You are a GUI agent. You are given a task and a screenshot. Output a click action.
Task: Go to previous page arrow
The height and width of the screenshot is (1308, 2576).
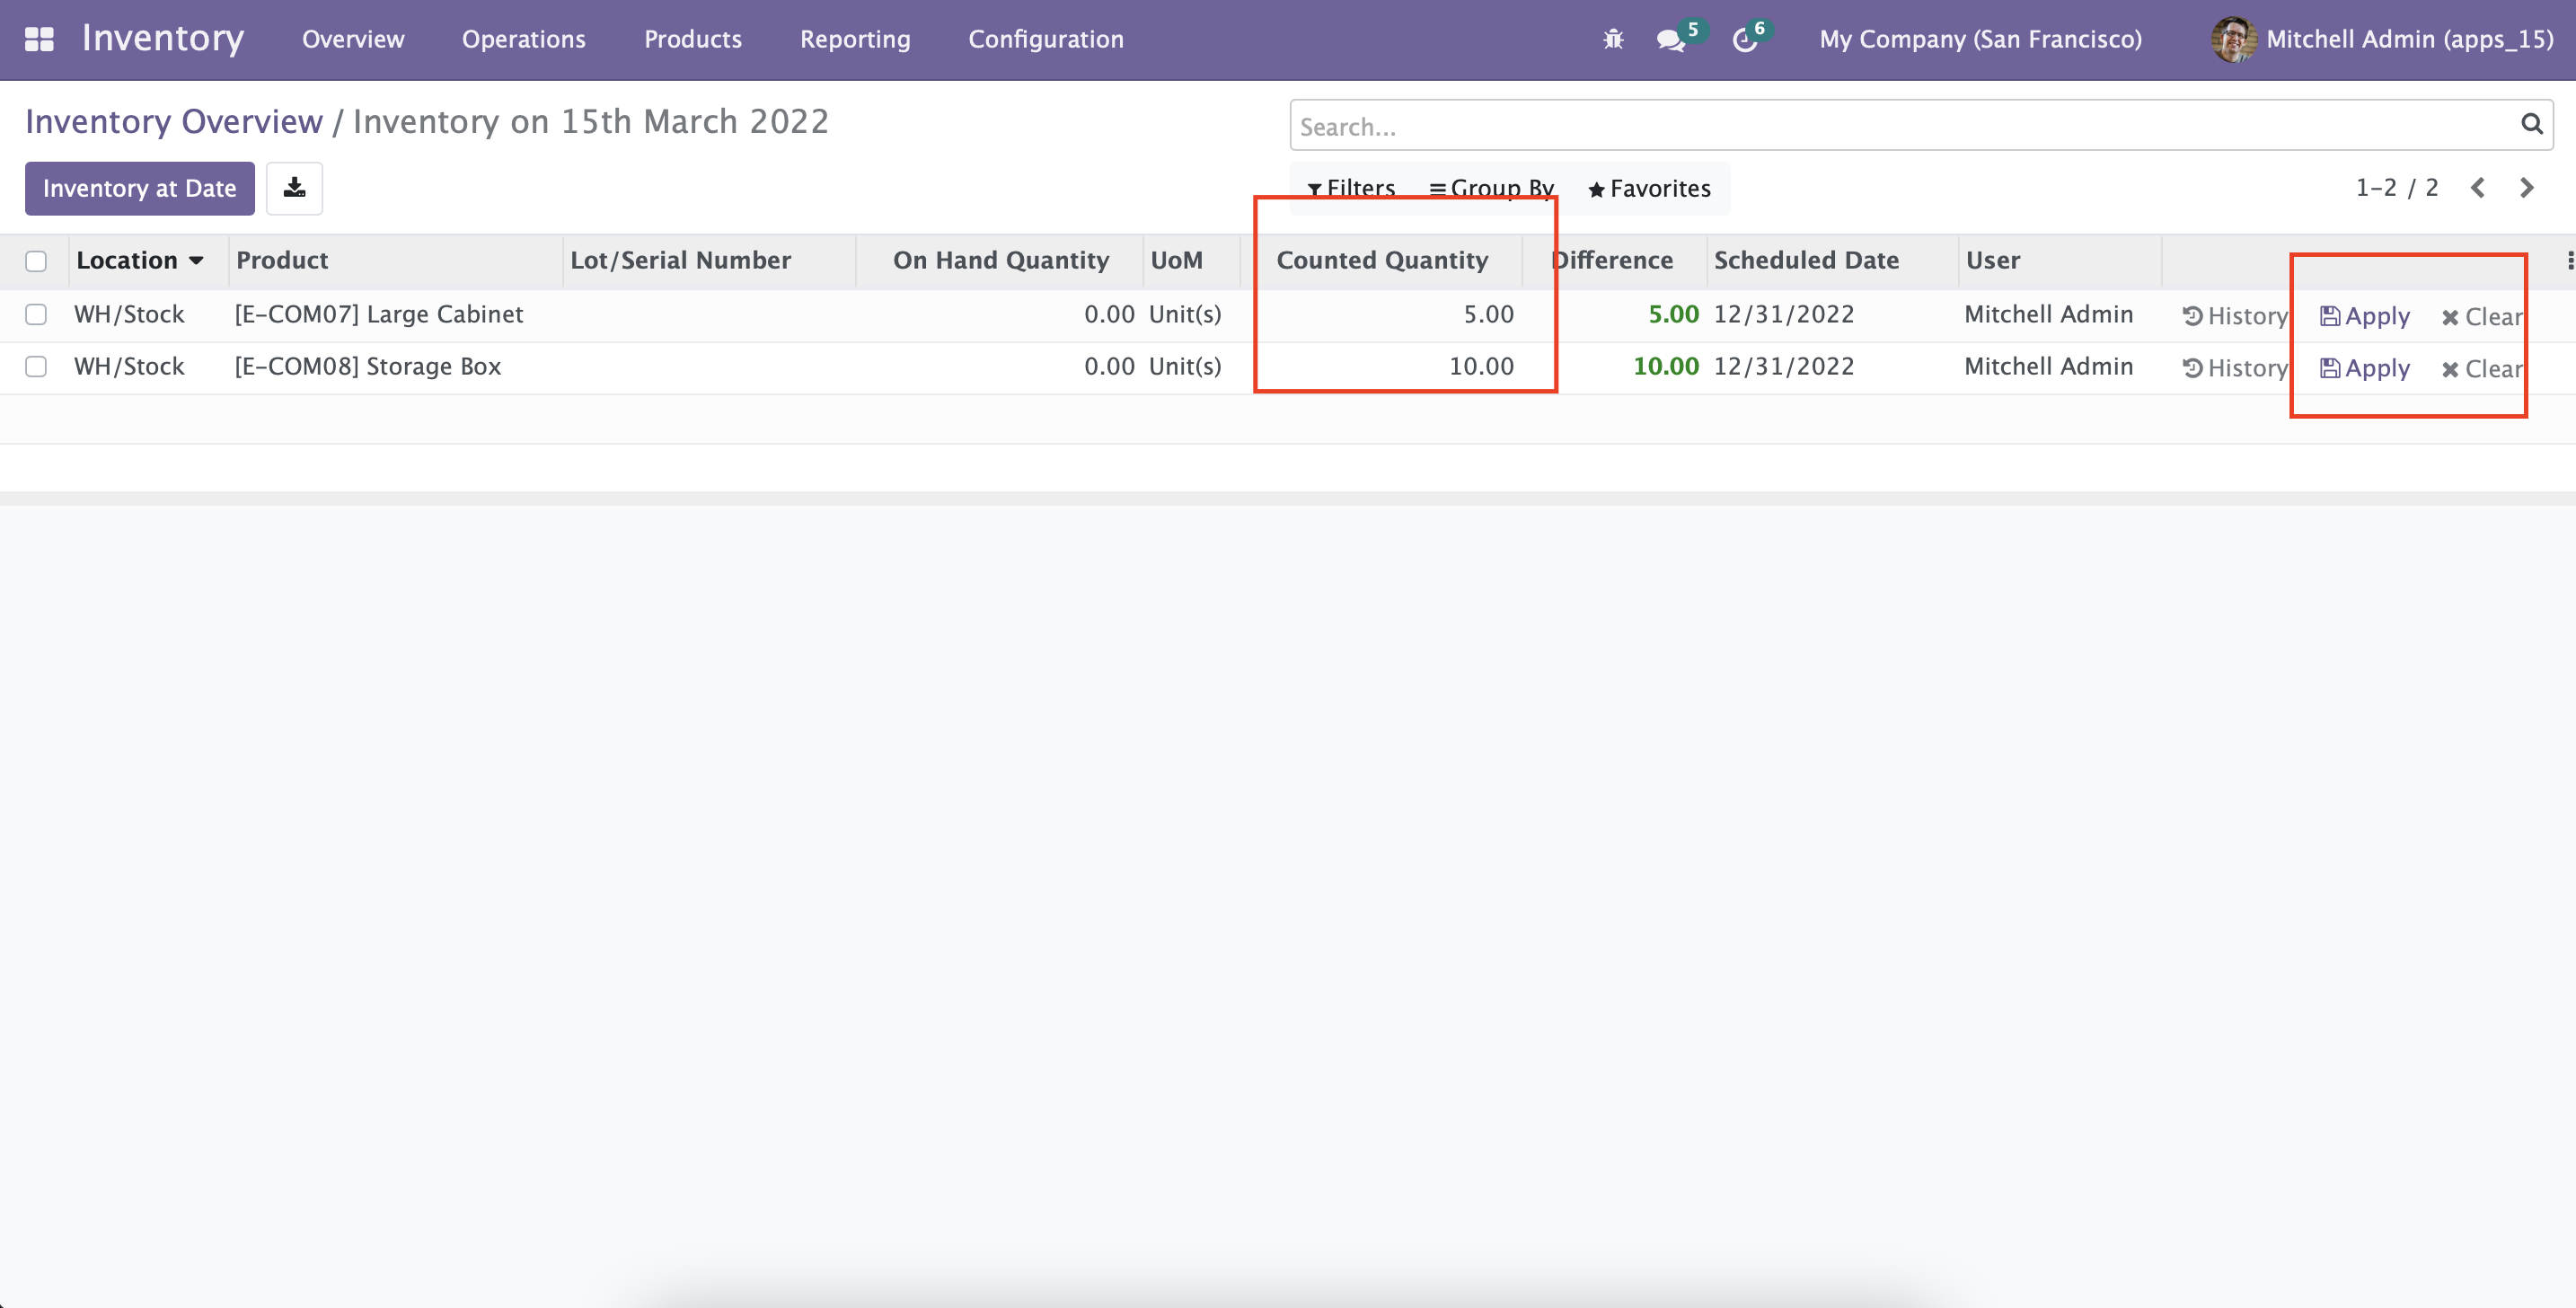[x=2478, y=188]
